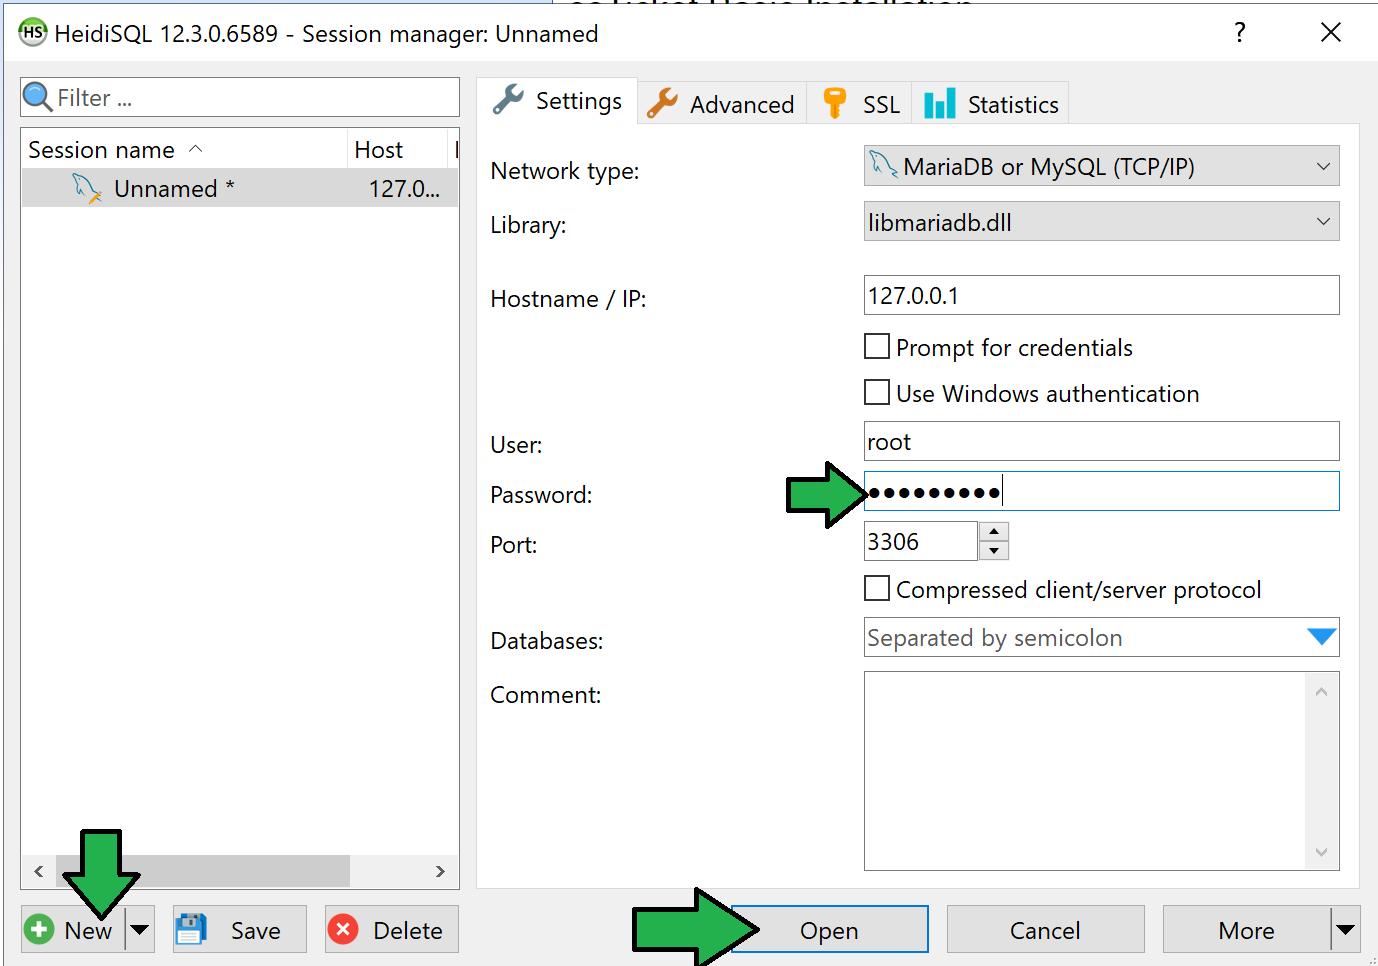Click the key icon on SSL tab

[834, 103]
